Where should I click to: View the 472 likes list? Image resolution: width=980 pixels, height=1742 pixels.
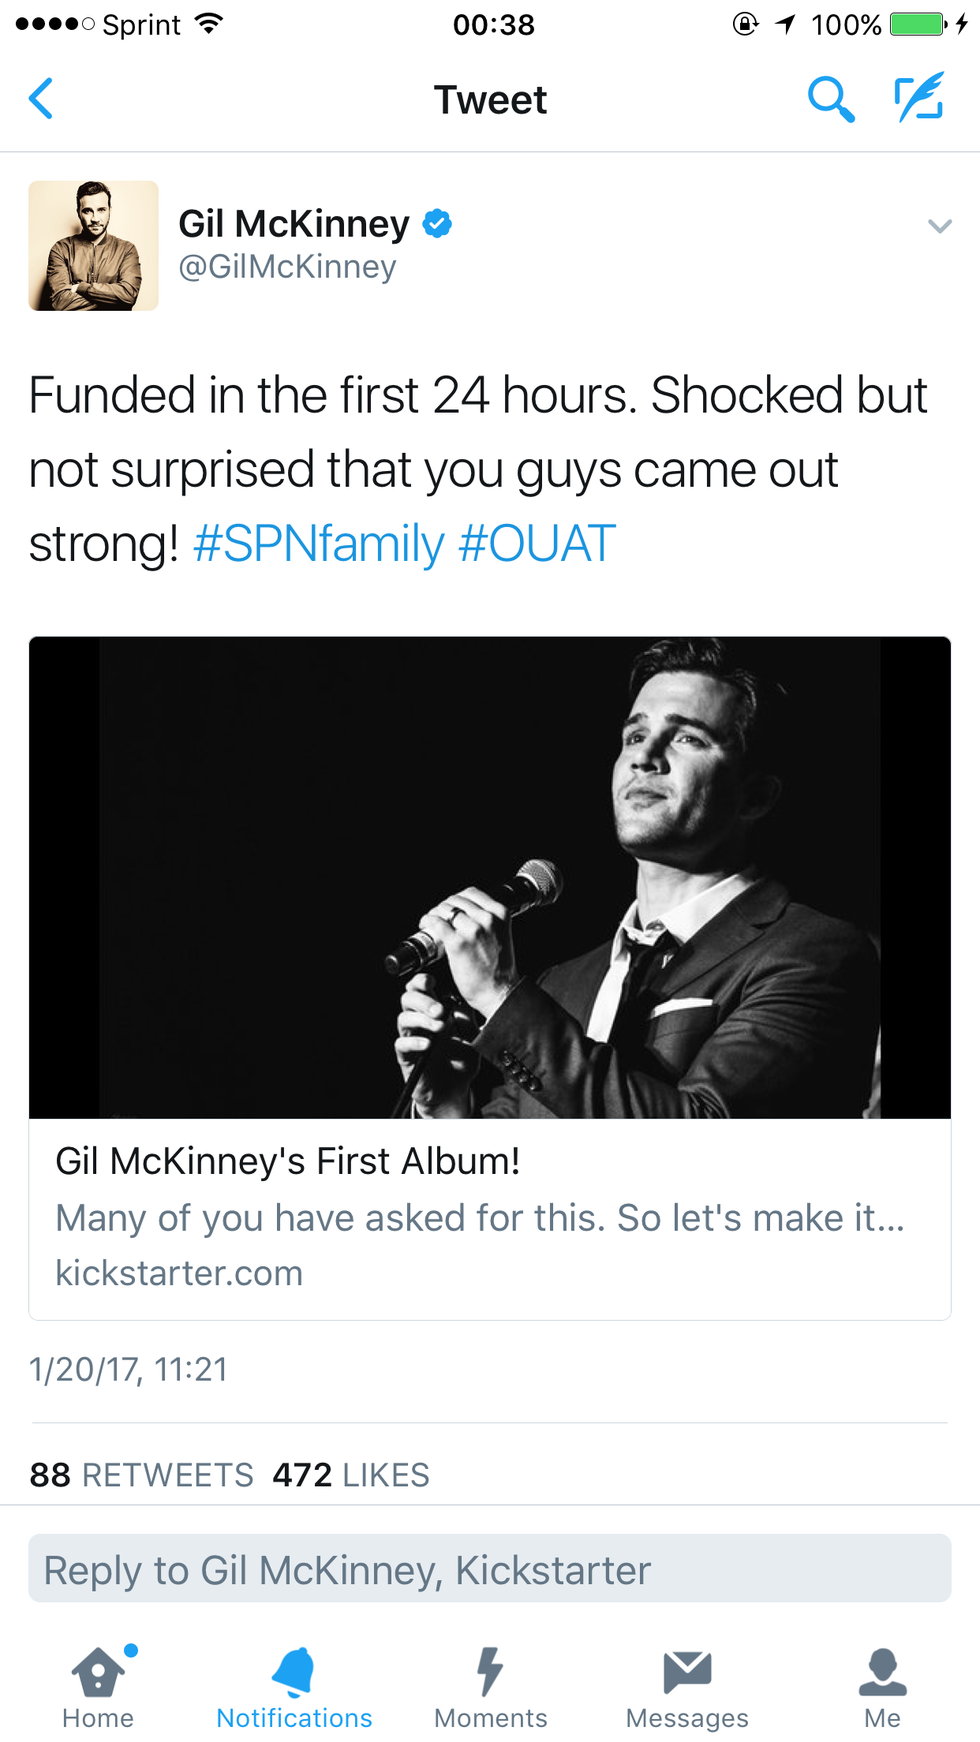[x=351, y=1475]
